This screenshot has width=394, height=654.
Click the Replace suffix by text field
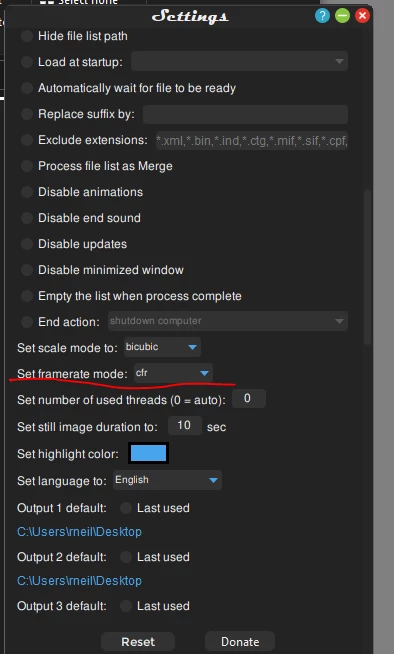click(x=245, y=114)
